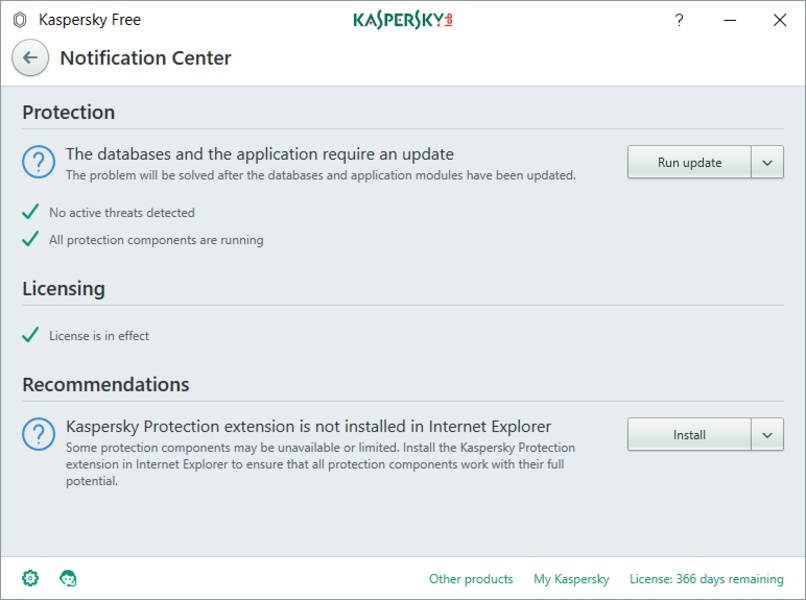Click the License is in effect checkmark
Image resolution: width=806 pixels, height=600 pixels.
coord(31,336)
